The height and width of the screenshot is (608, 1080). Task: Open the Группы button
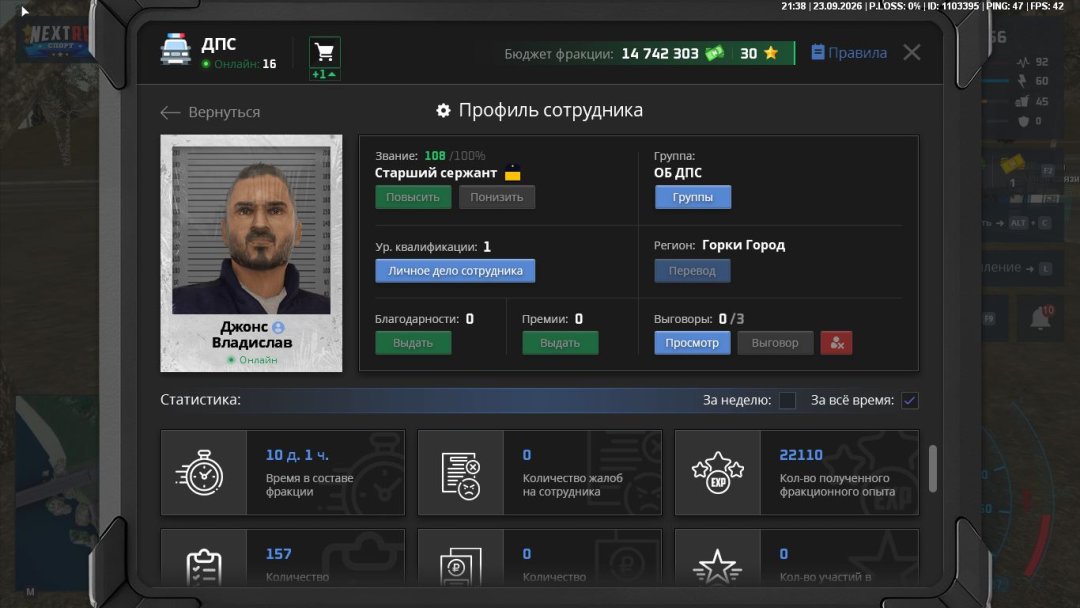tap(692, 197)
